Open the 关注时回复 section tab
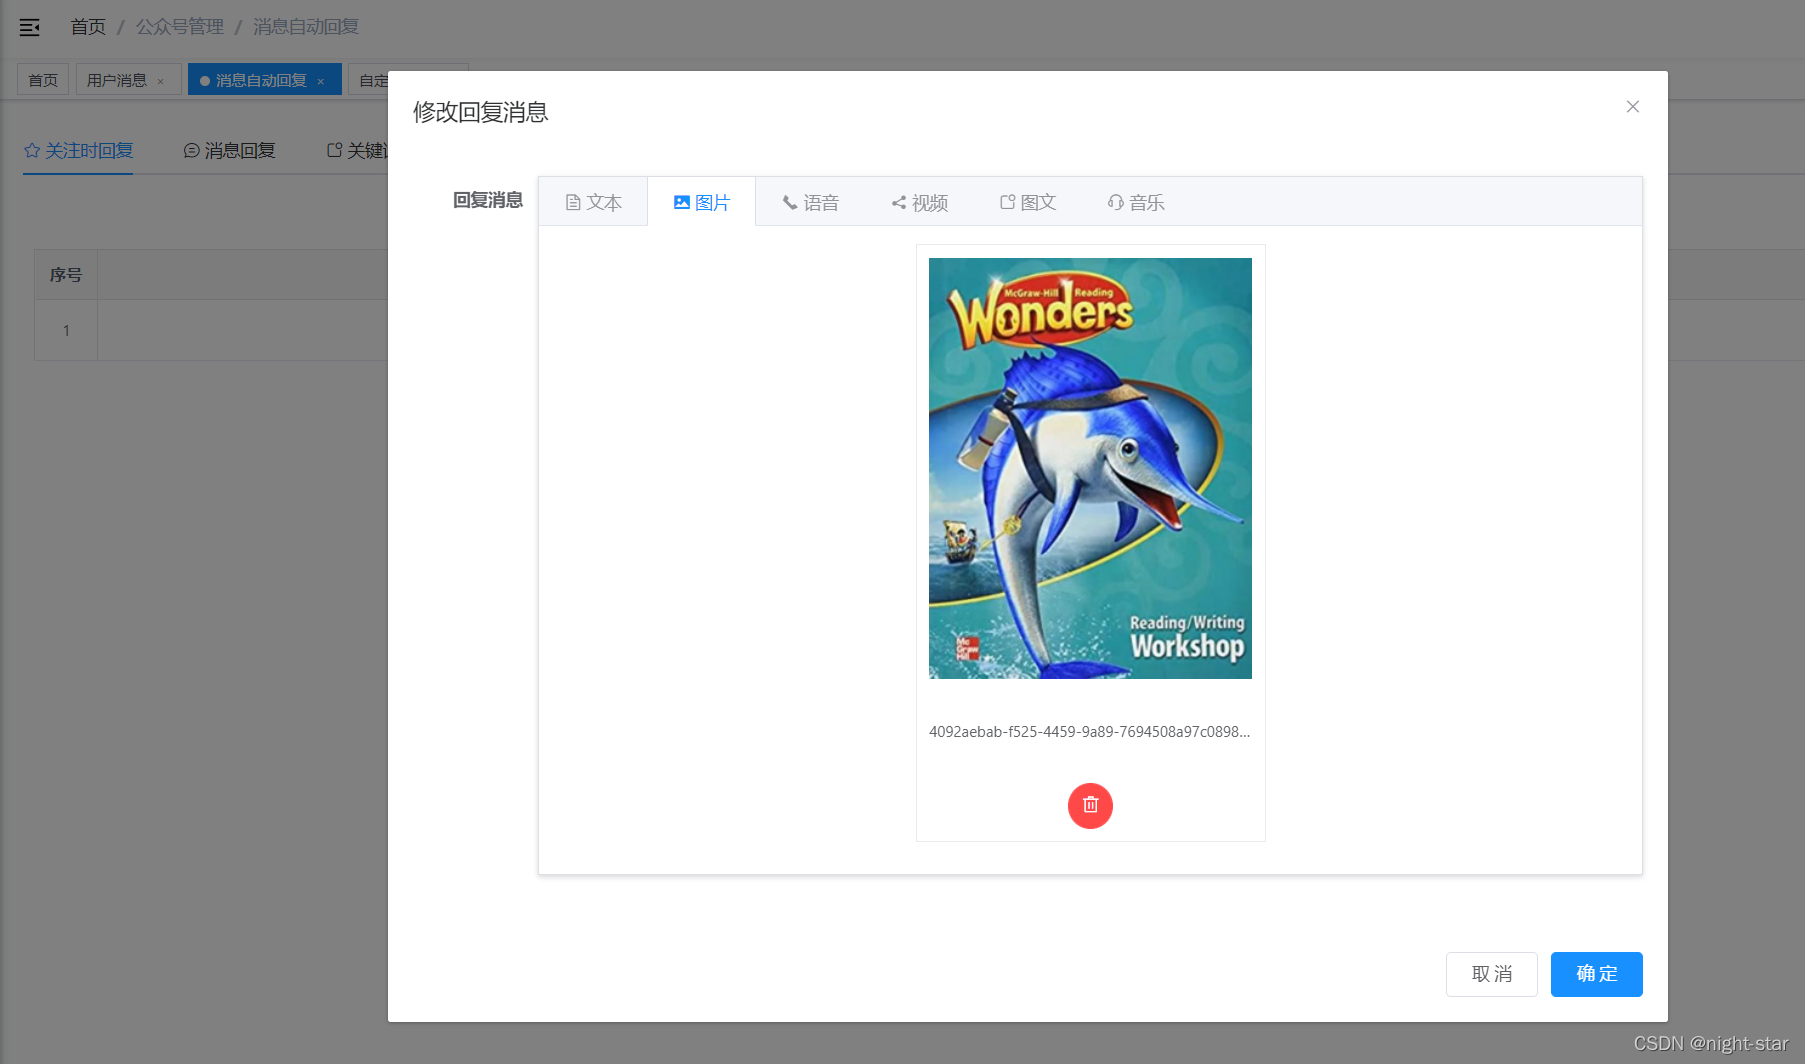Screen dimensions: 1805x1064 pyautogui.click(x=78, y=151)
